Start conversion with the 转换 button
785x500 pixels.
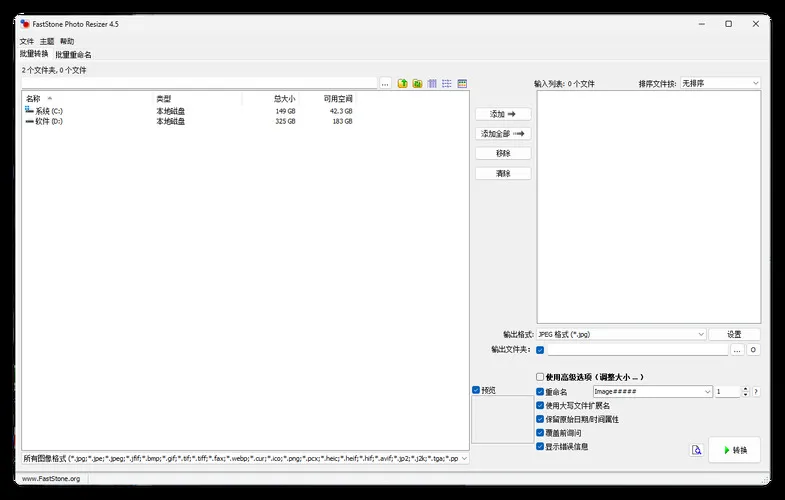[x=734, y=450]
